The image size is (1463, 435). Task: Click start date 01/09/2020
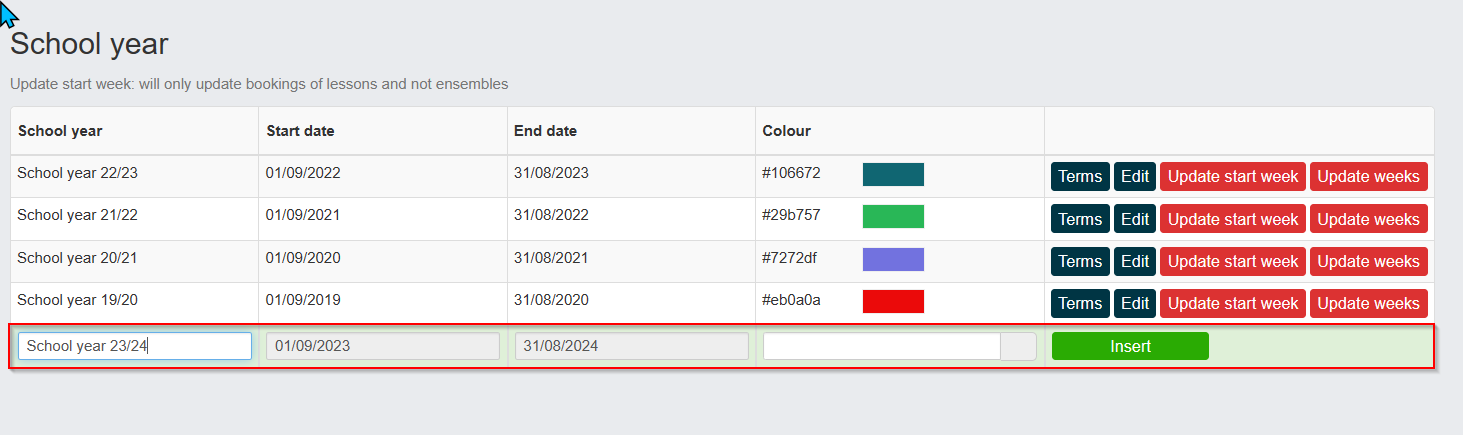[x=303, y=258]
